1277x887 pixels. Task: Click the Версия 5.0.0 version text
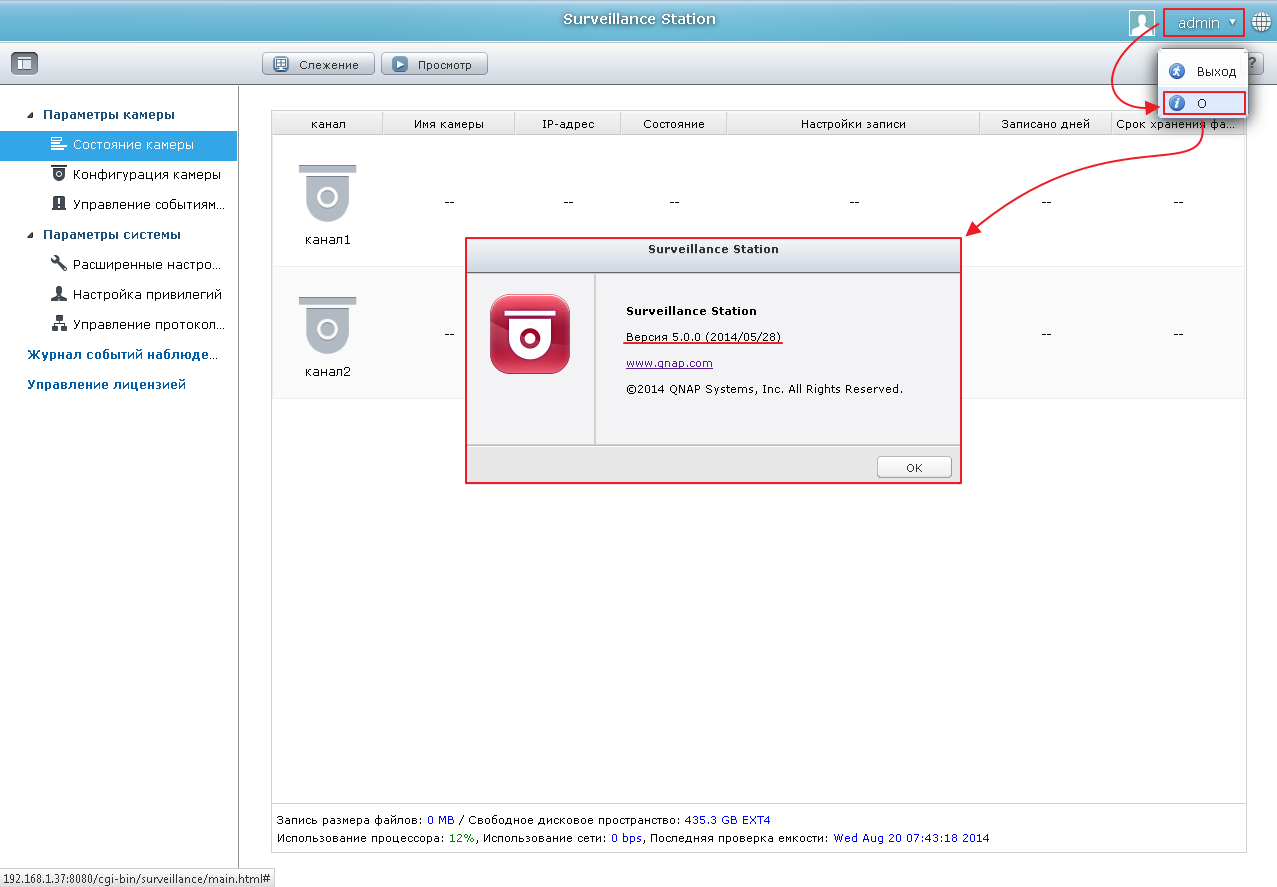coord(704,337)
